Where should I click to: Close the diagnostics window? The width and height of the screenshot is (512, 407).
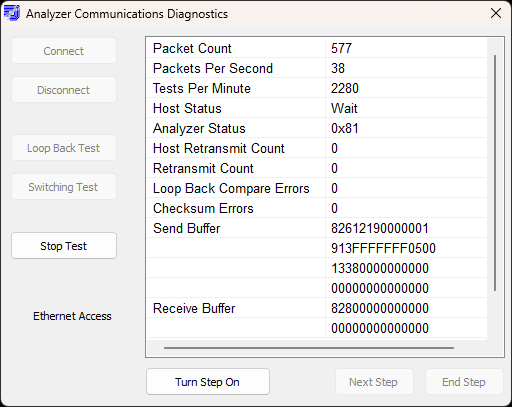point(496,13)
